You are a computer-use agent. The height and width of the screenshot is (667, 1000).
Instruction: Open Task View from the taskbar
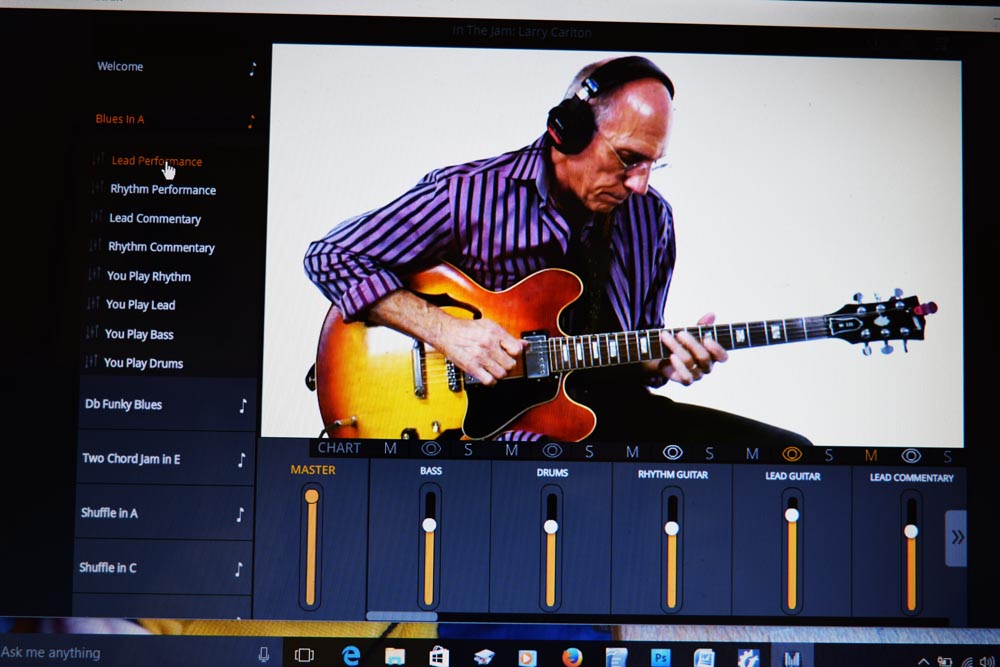(x=304, y=655)
